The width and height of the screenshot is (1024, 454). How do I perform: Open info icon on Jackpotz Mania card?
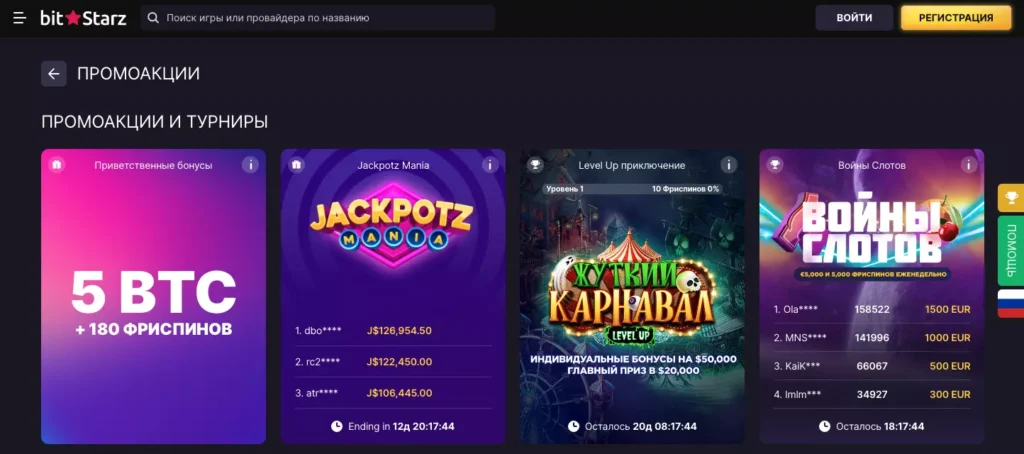click(490, 165)
